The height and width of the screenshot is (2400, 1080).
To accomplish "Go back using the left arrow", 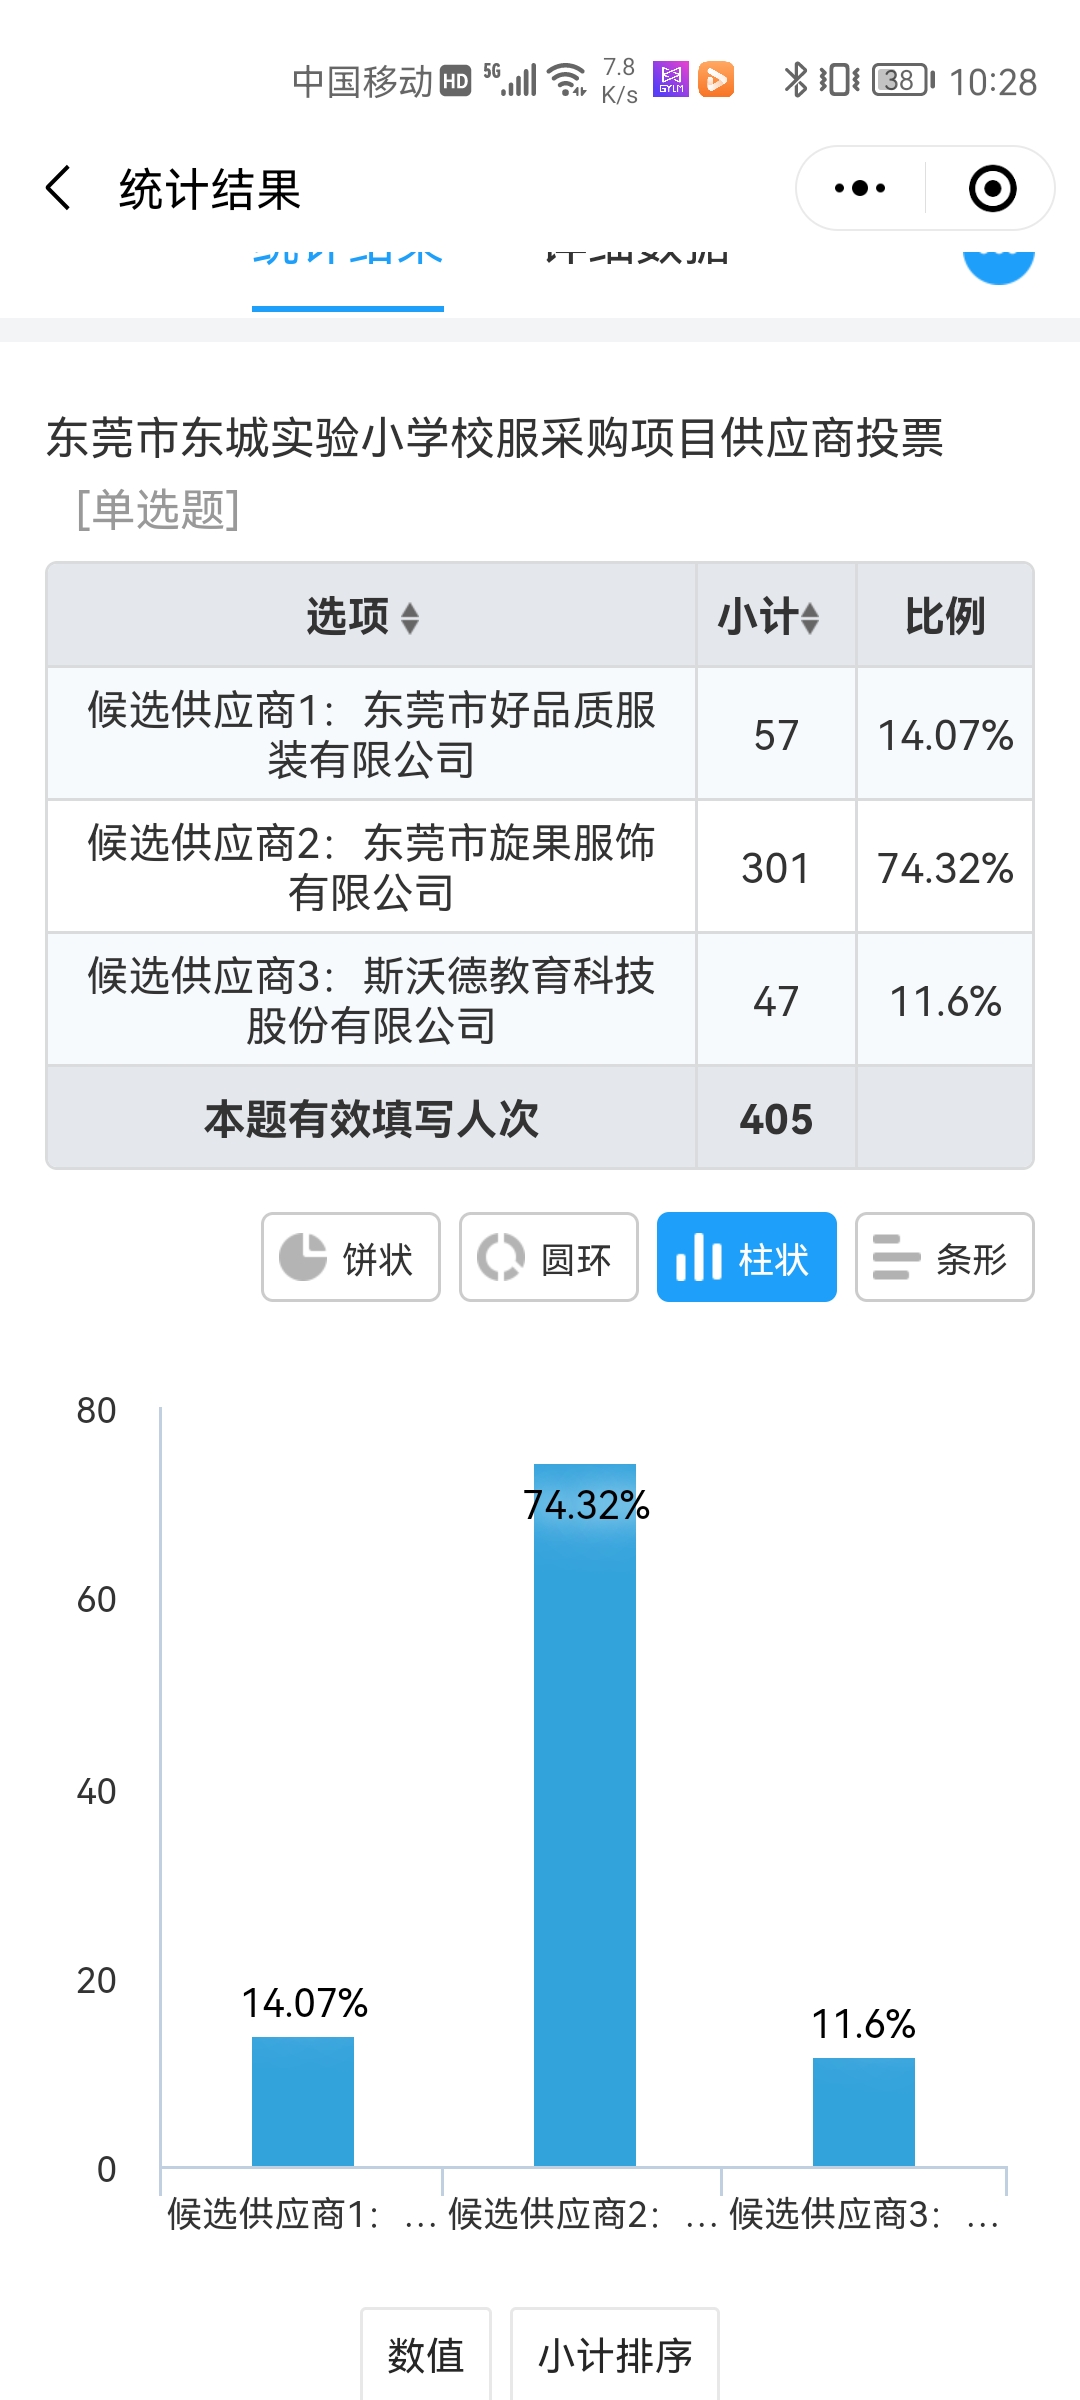I will point(60,188).
